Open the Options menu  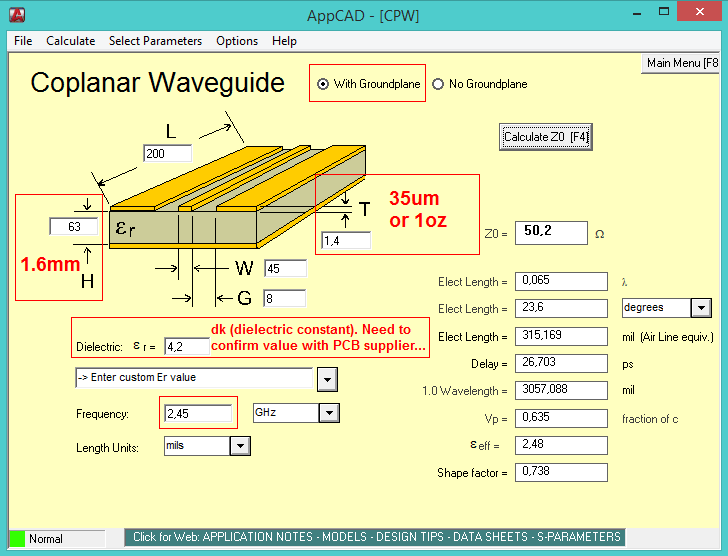237,41
